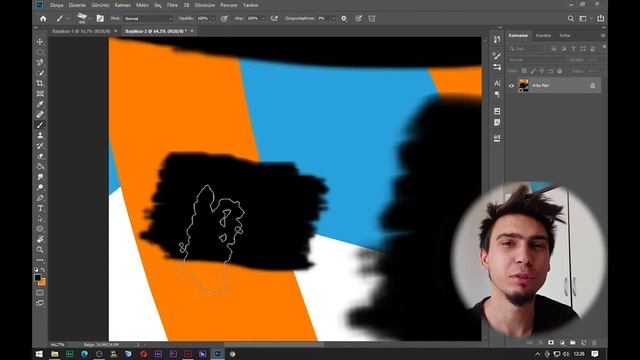Open the layer filter type dropdown
The height and width of the screenshot is (360, 640).
526,49
